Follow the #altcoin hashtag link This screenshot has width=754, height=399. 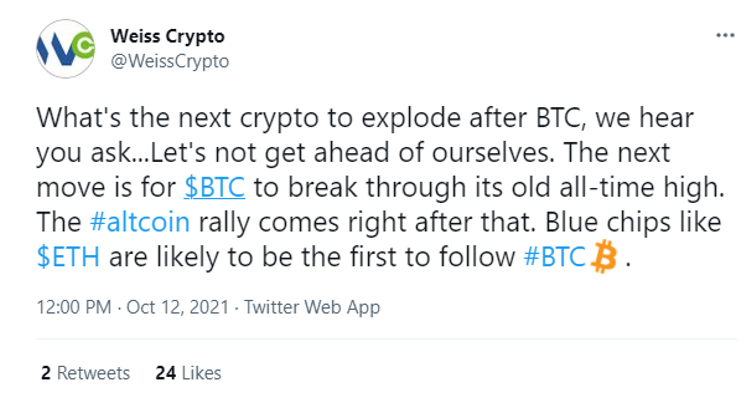(140, 222)
